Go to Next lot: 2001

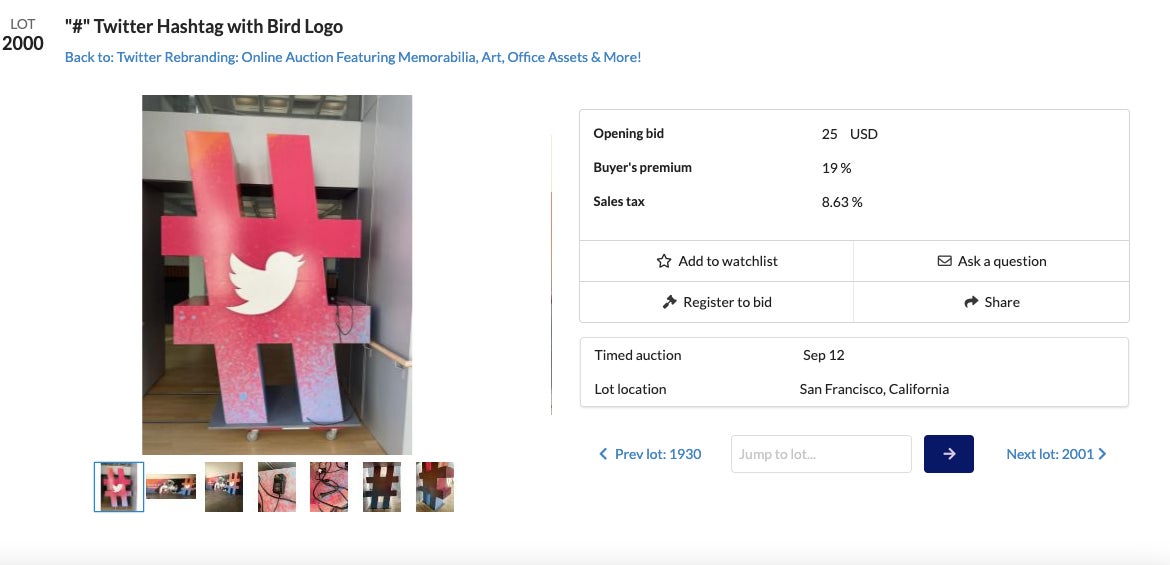click(1050, 454)
